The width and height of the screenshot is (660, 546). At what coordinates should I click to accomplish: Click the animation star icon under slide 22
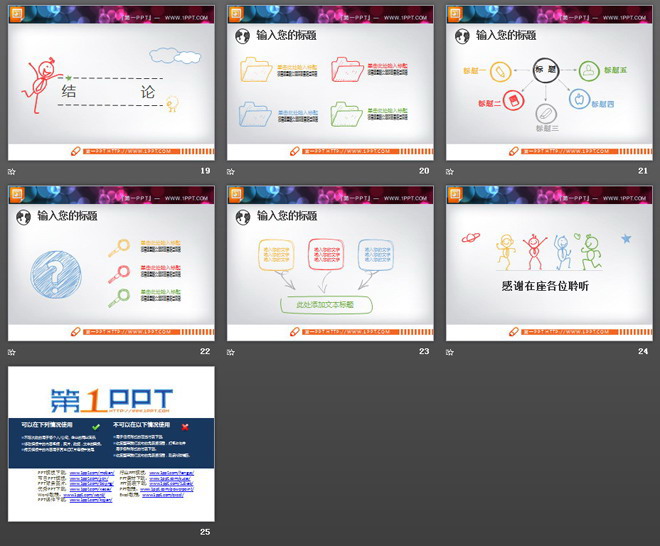tap(12, 352)
